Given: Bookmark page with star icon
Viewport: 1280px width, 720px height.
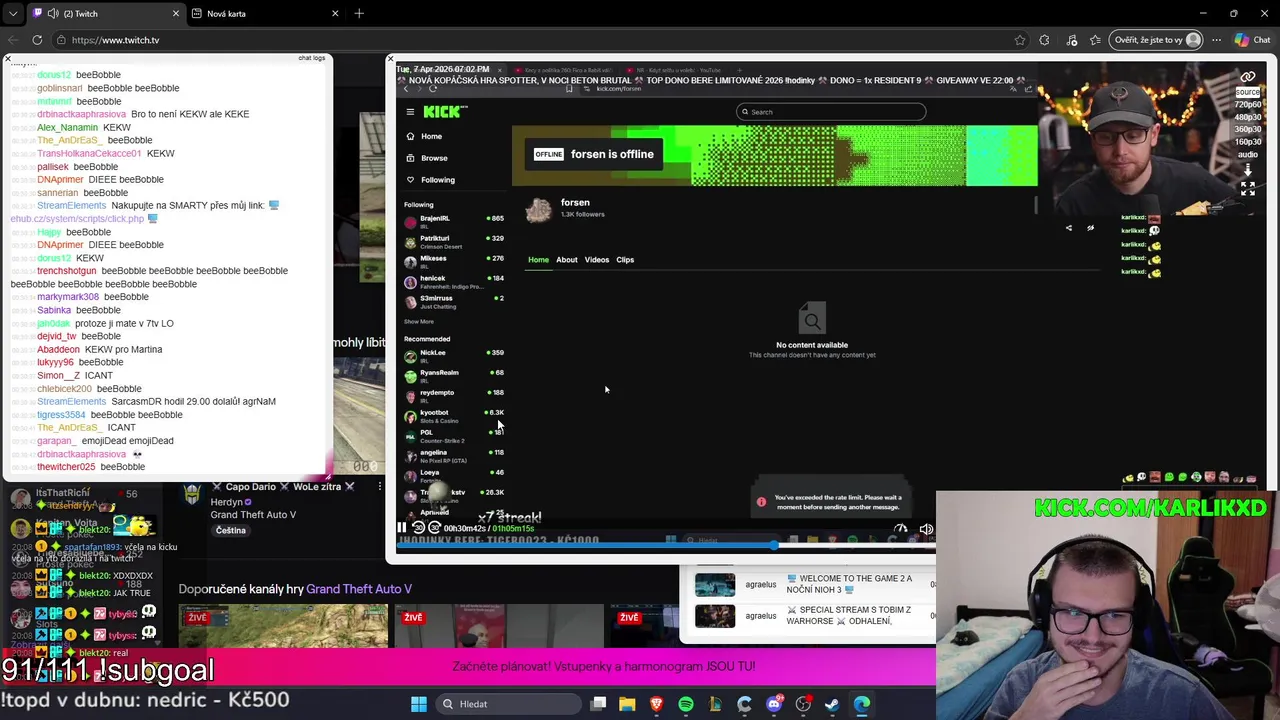Looking at the screenshot, I should 1019,40.
